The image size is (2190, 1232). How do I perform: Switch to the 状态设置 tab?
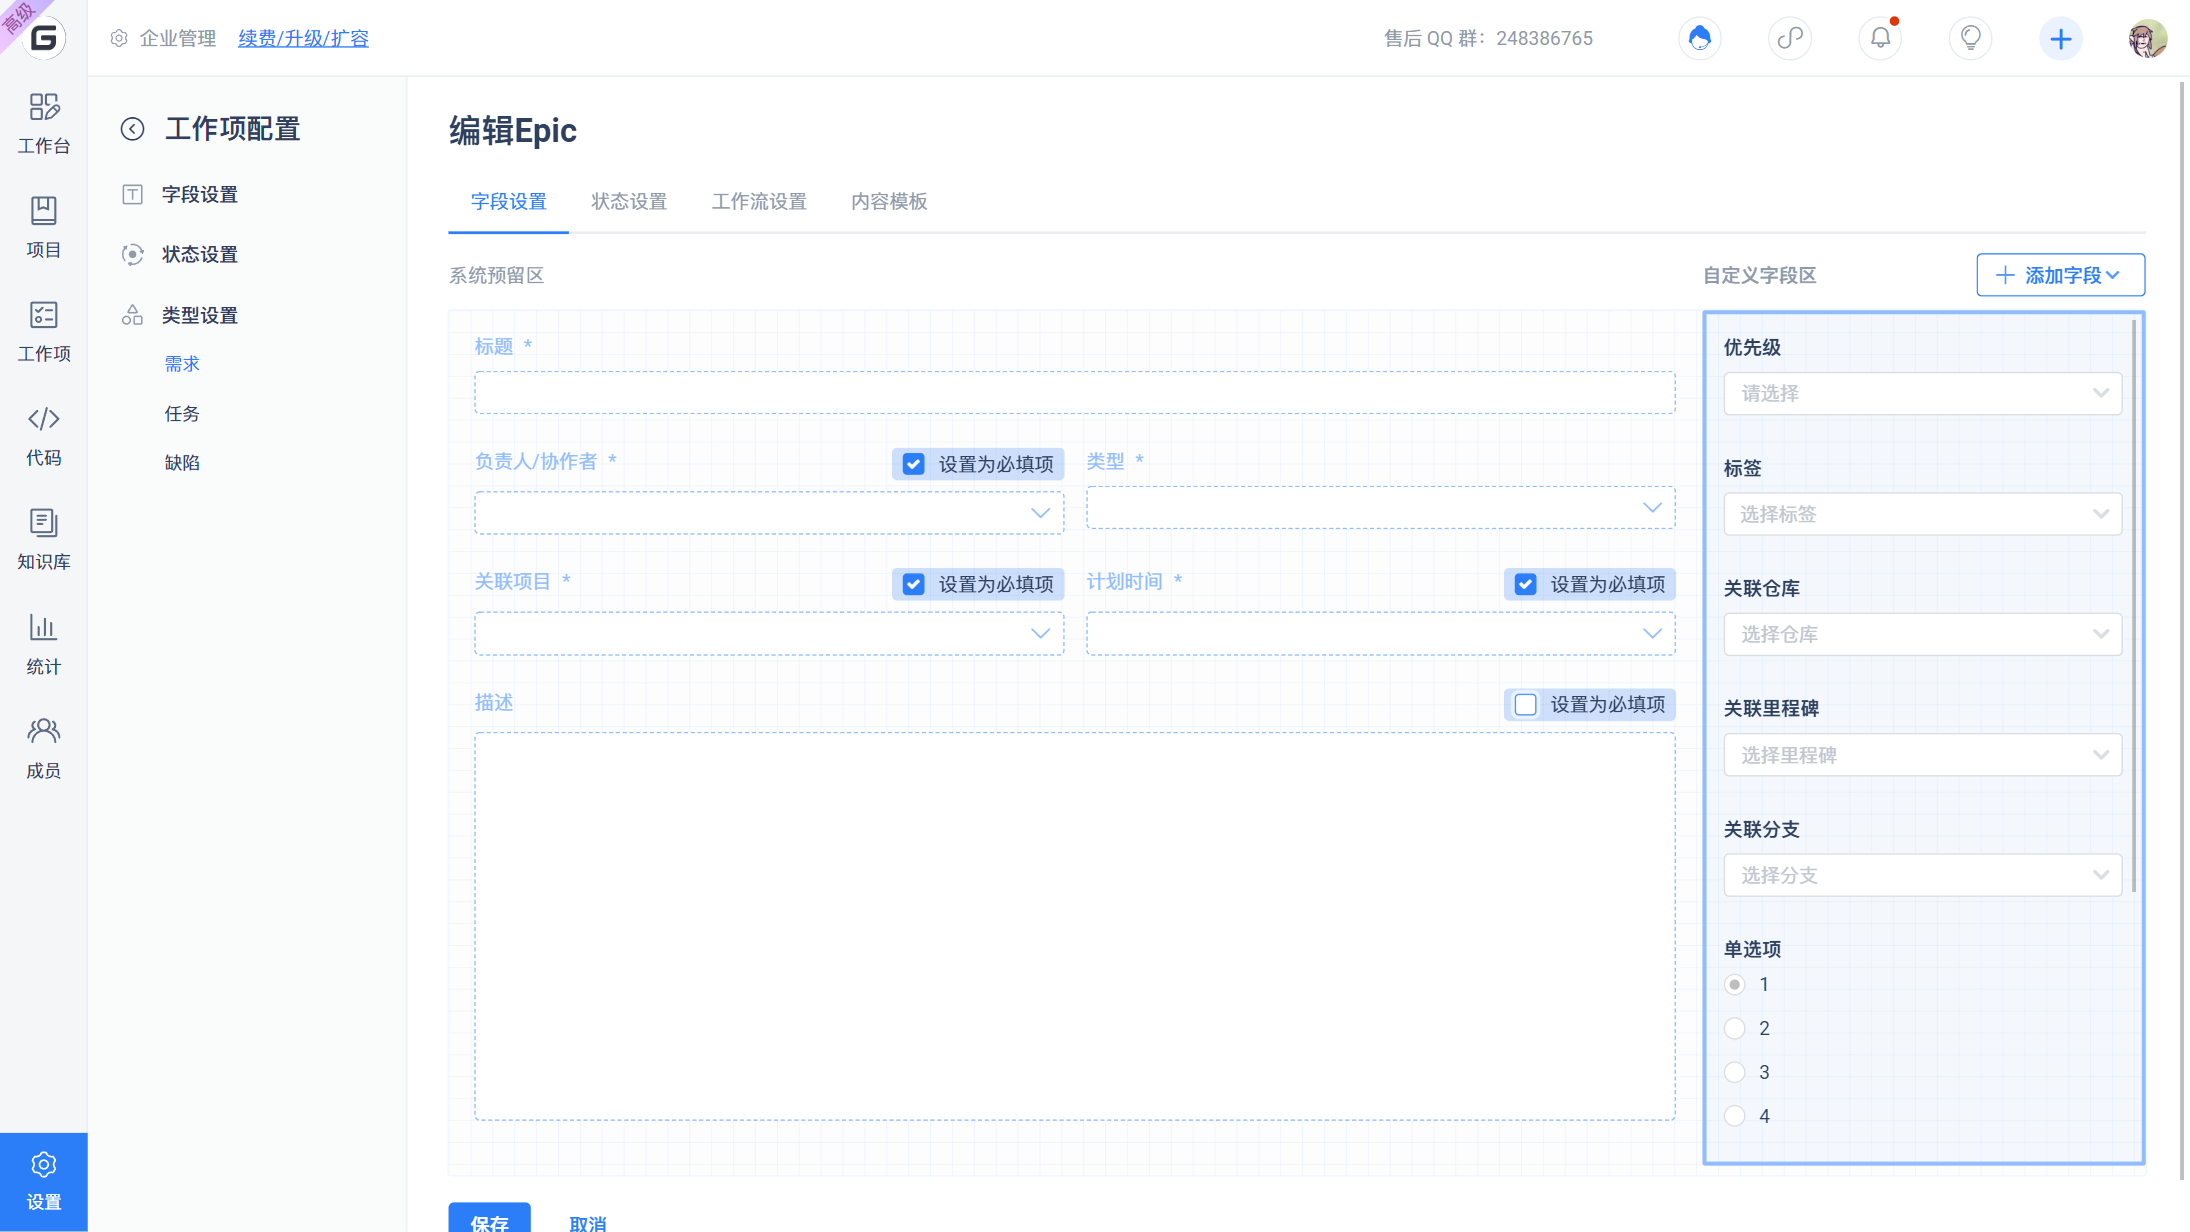629,202
